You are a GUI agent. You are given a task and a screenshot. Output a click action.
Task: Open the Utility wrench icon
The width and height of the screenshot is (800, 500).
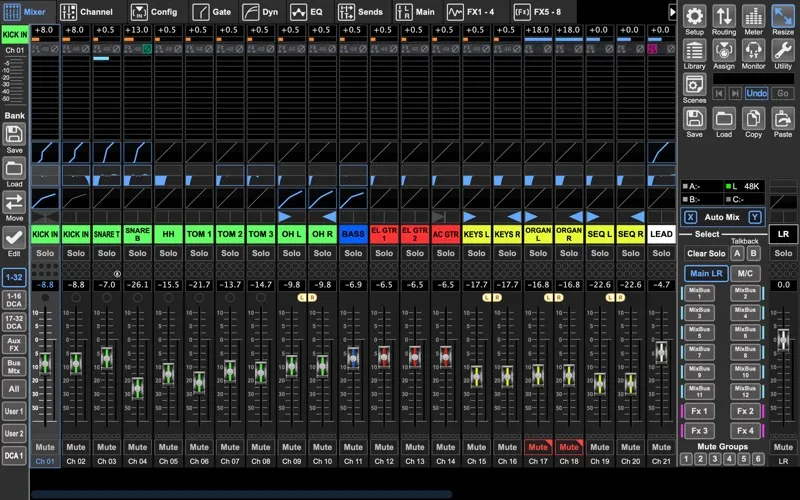(x=783, y=51)
